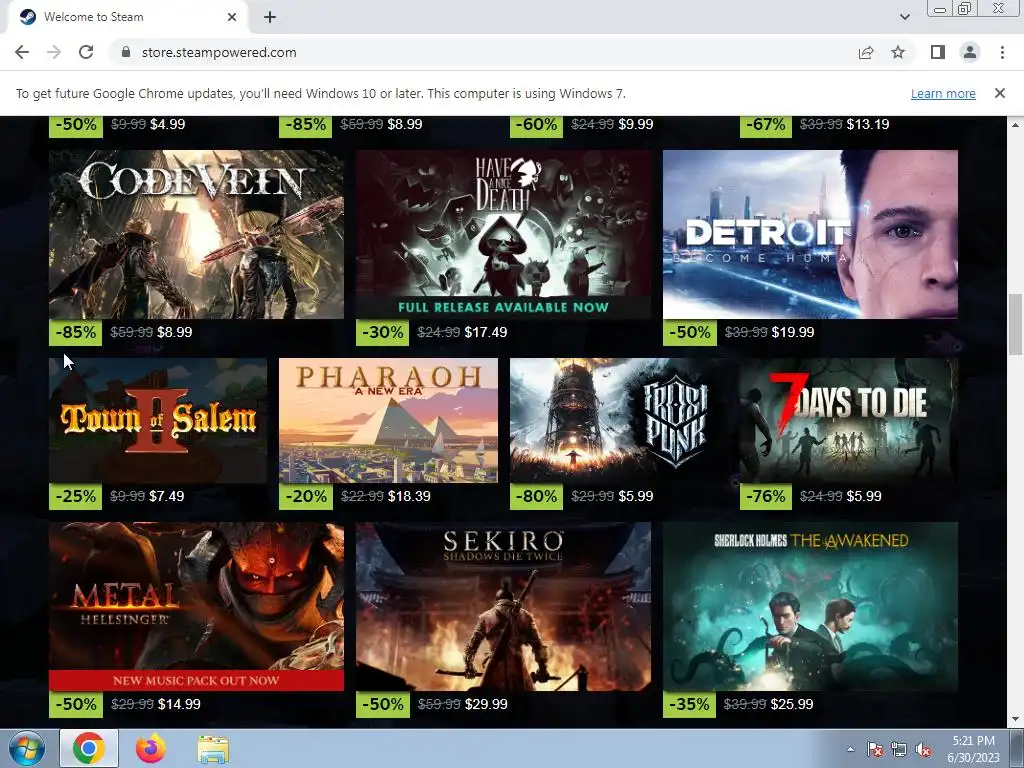This screenshot has width=1024, height=768.
Task: Open Pharaoh A New Era capsule
Action: [388, 420]
